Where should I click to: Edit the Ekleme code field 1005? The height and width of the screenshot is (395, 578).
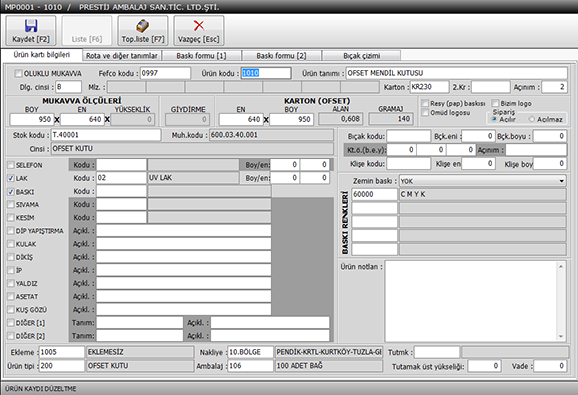coord(62,352)
